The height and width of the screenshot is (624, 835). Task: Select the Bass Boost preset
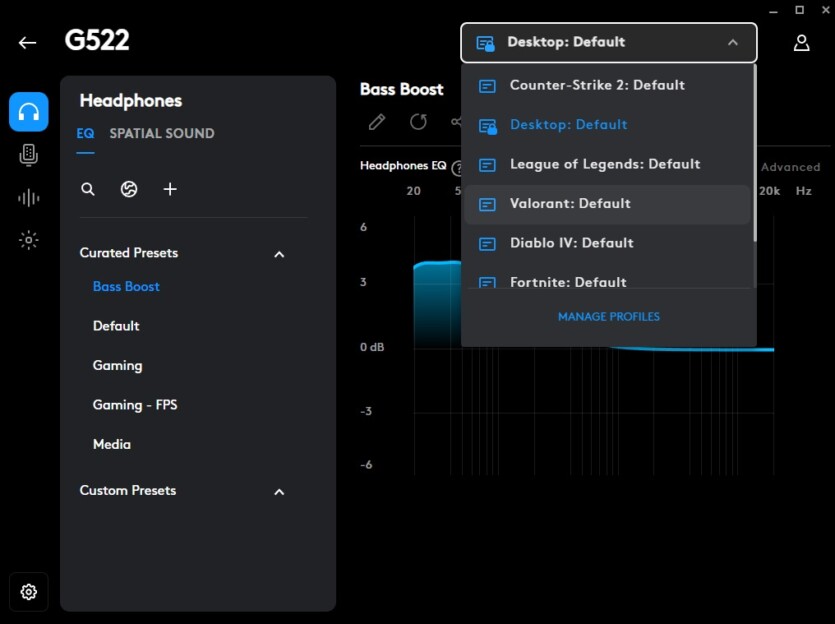pos(126,286)
